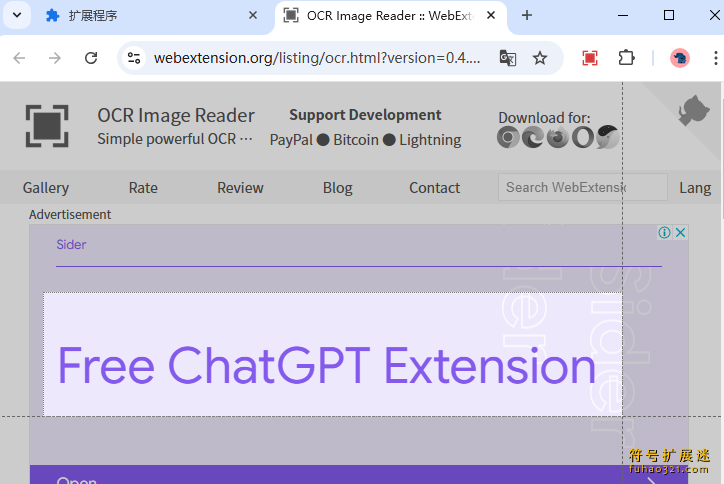
Task: Click the Simple powerful OCR subtitle
Action: (175, 139)
